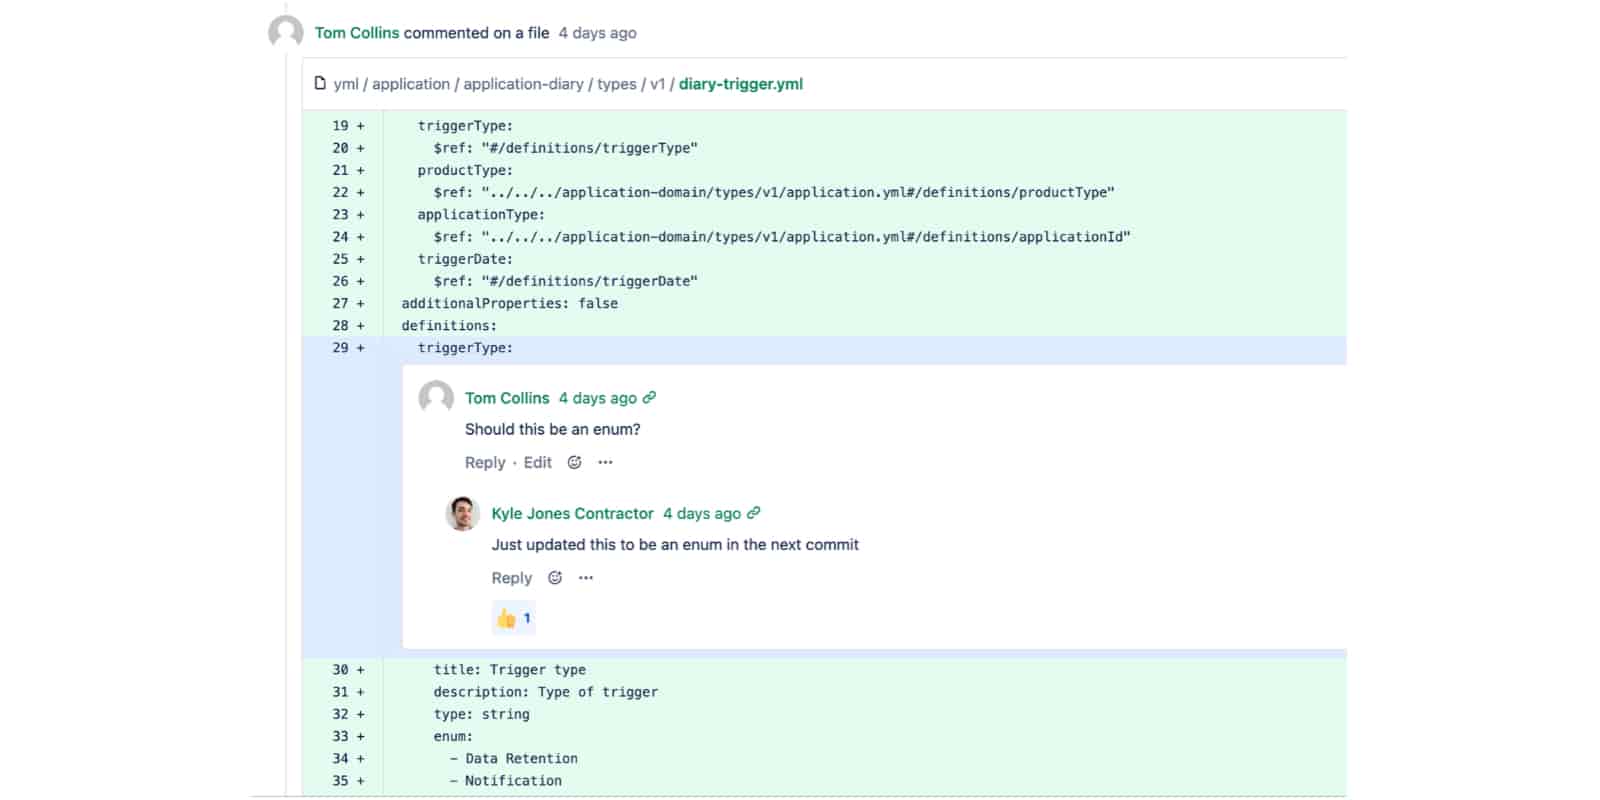The width and height of the screenshot is (1600, 800).
Task: Toggle the thumbs-up reaction on Kyle's reply
Action: [515, 618]
